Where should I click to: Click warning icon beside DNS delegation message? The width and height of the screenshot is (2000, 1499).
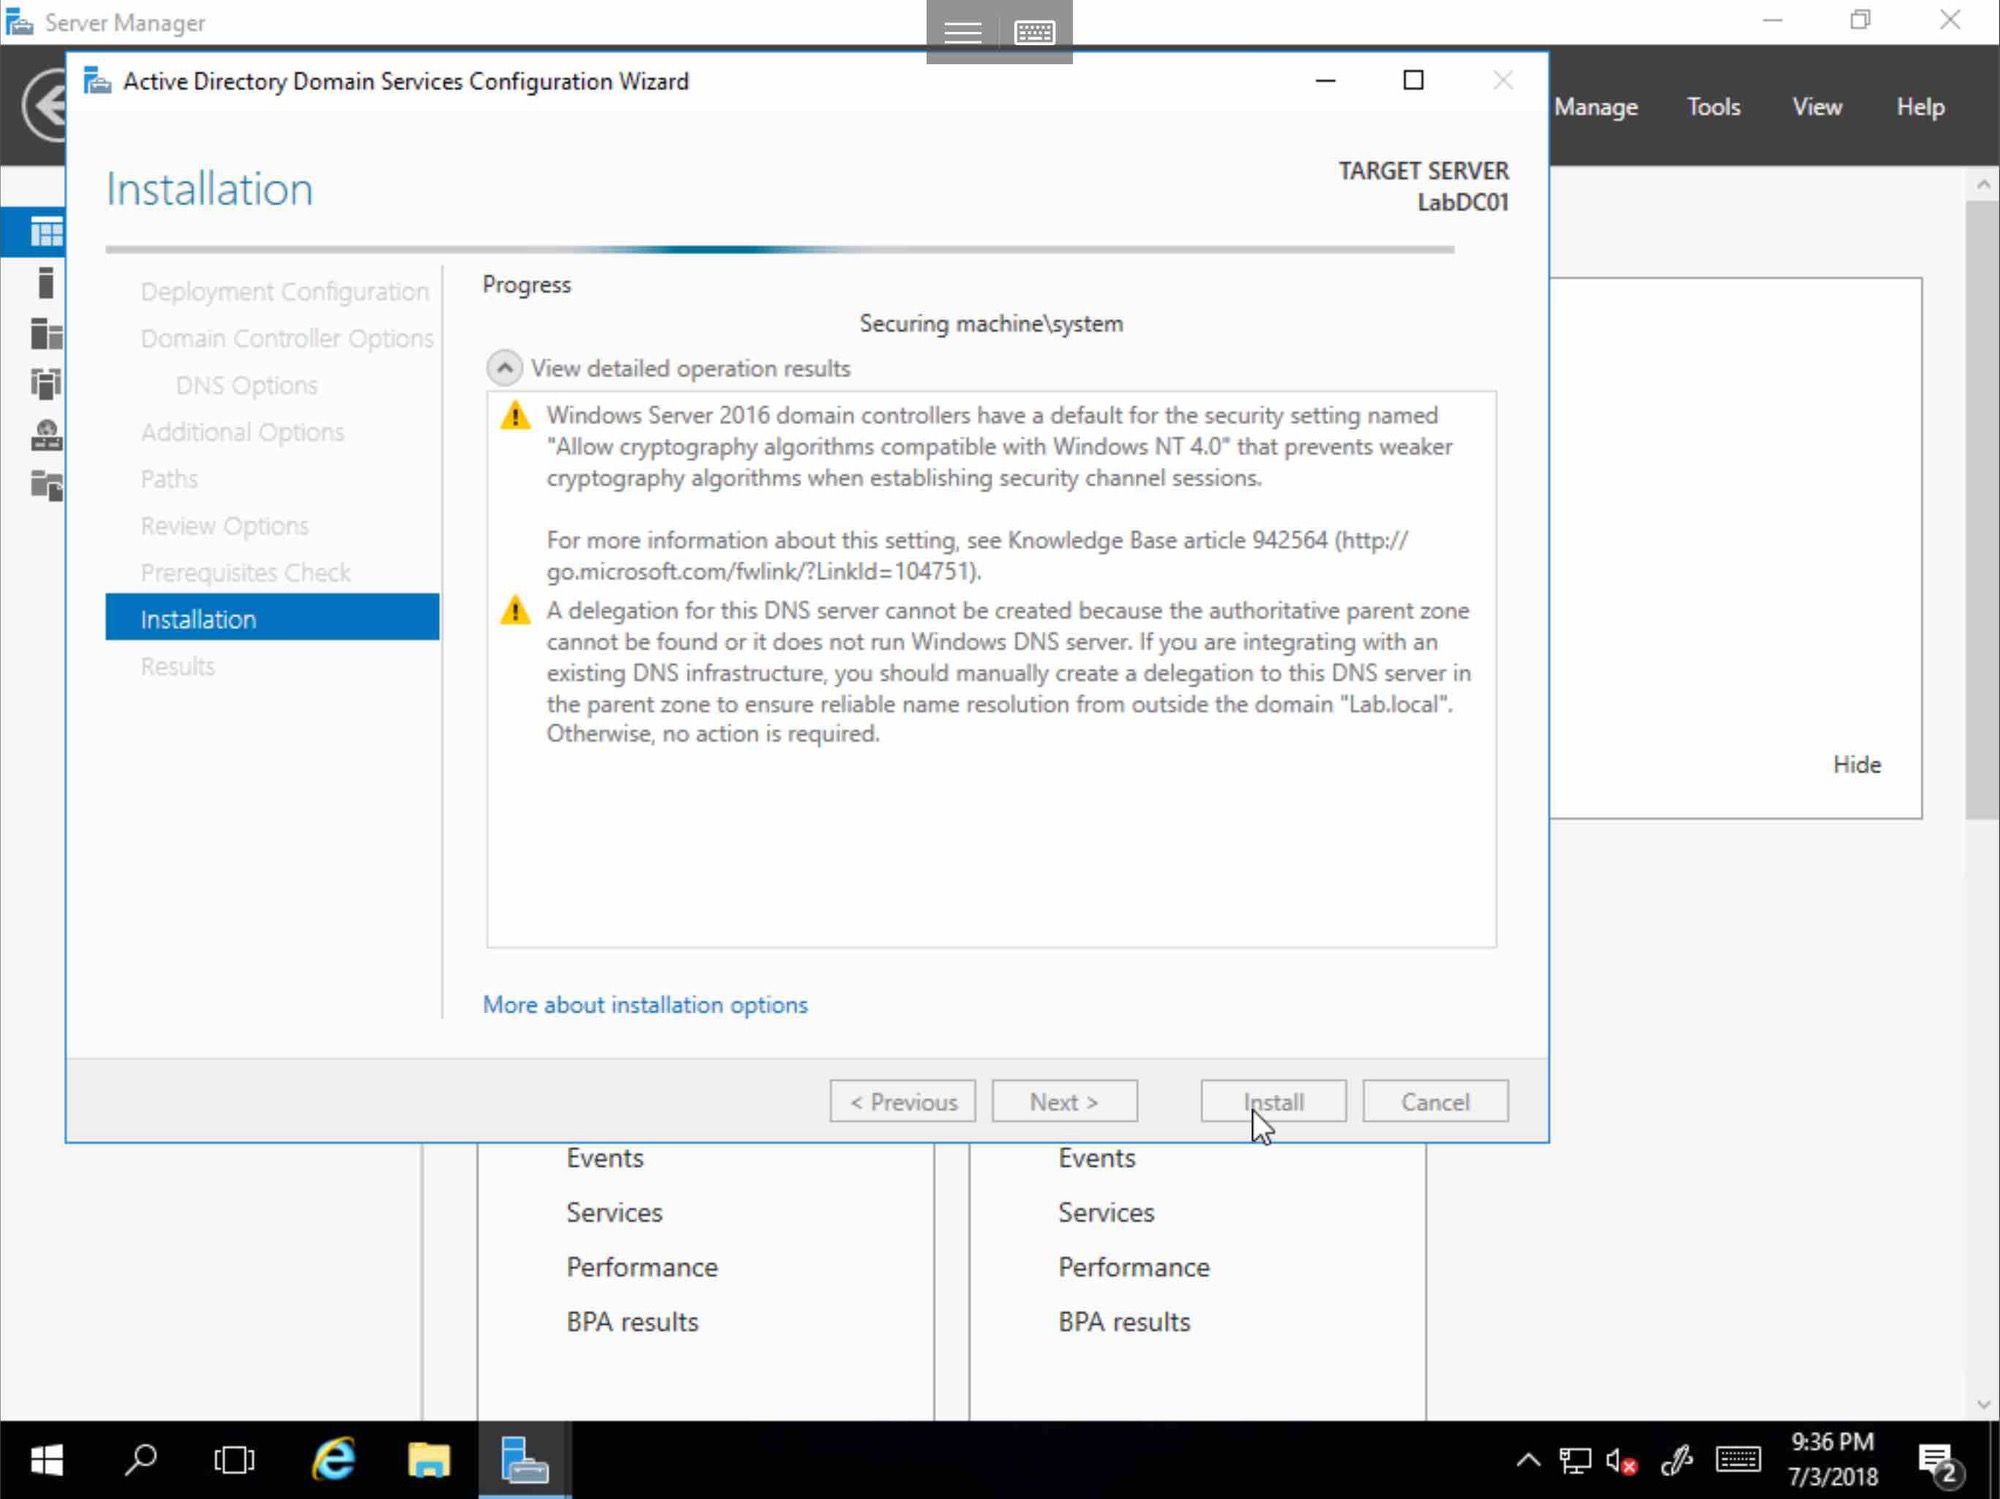tap(515, 610)
